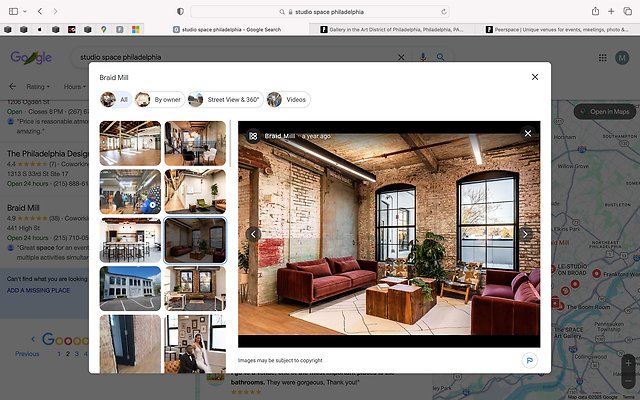Switch to the Peerspace browser tab

point(555,30)
